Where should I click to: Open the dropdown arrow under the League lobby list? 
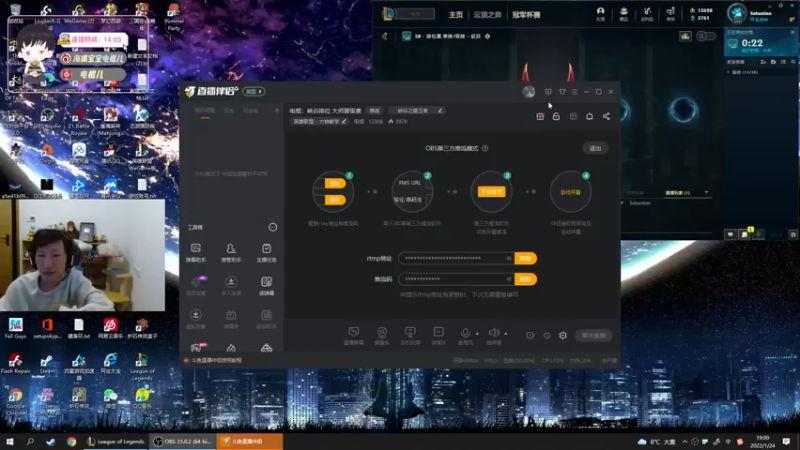click(x=706, y=192)
